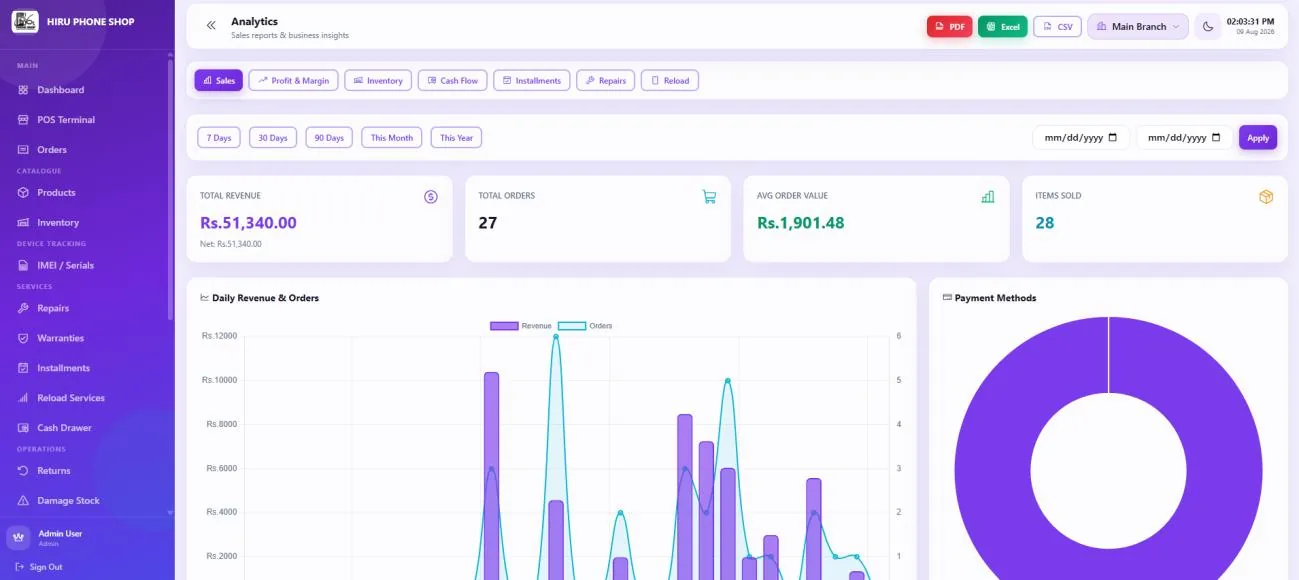Filter by This Month

392,138
